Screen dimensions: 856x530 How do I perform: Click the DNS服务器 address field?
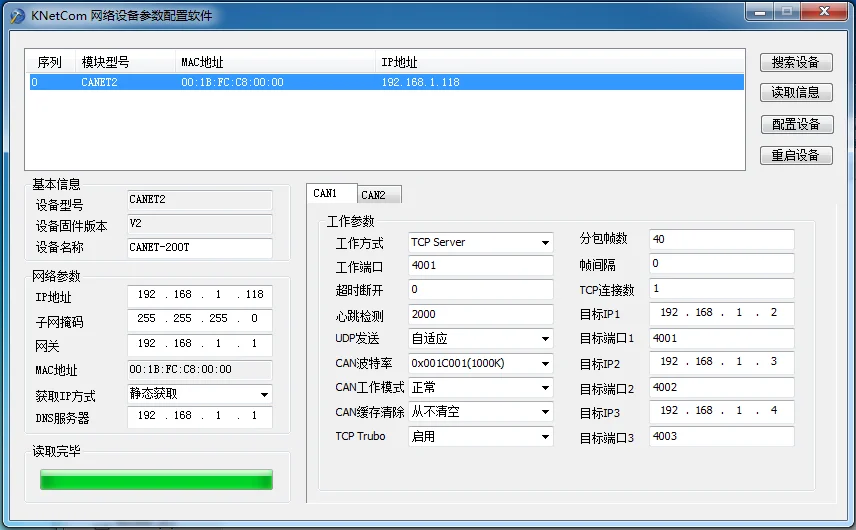pos(199,416)
